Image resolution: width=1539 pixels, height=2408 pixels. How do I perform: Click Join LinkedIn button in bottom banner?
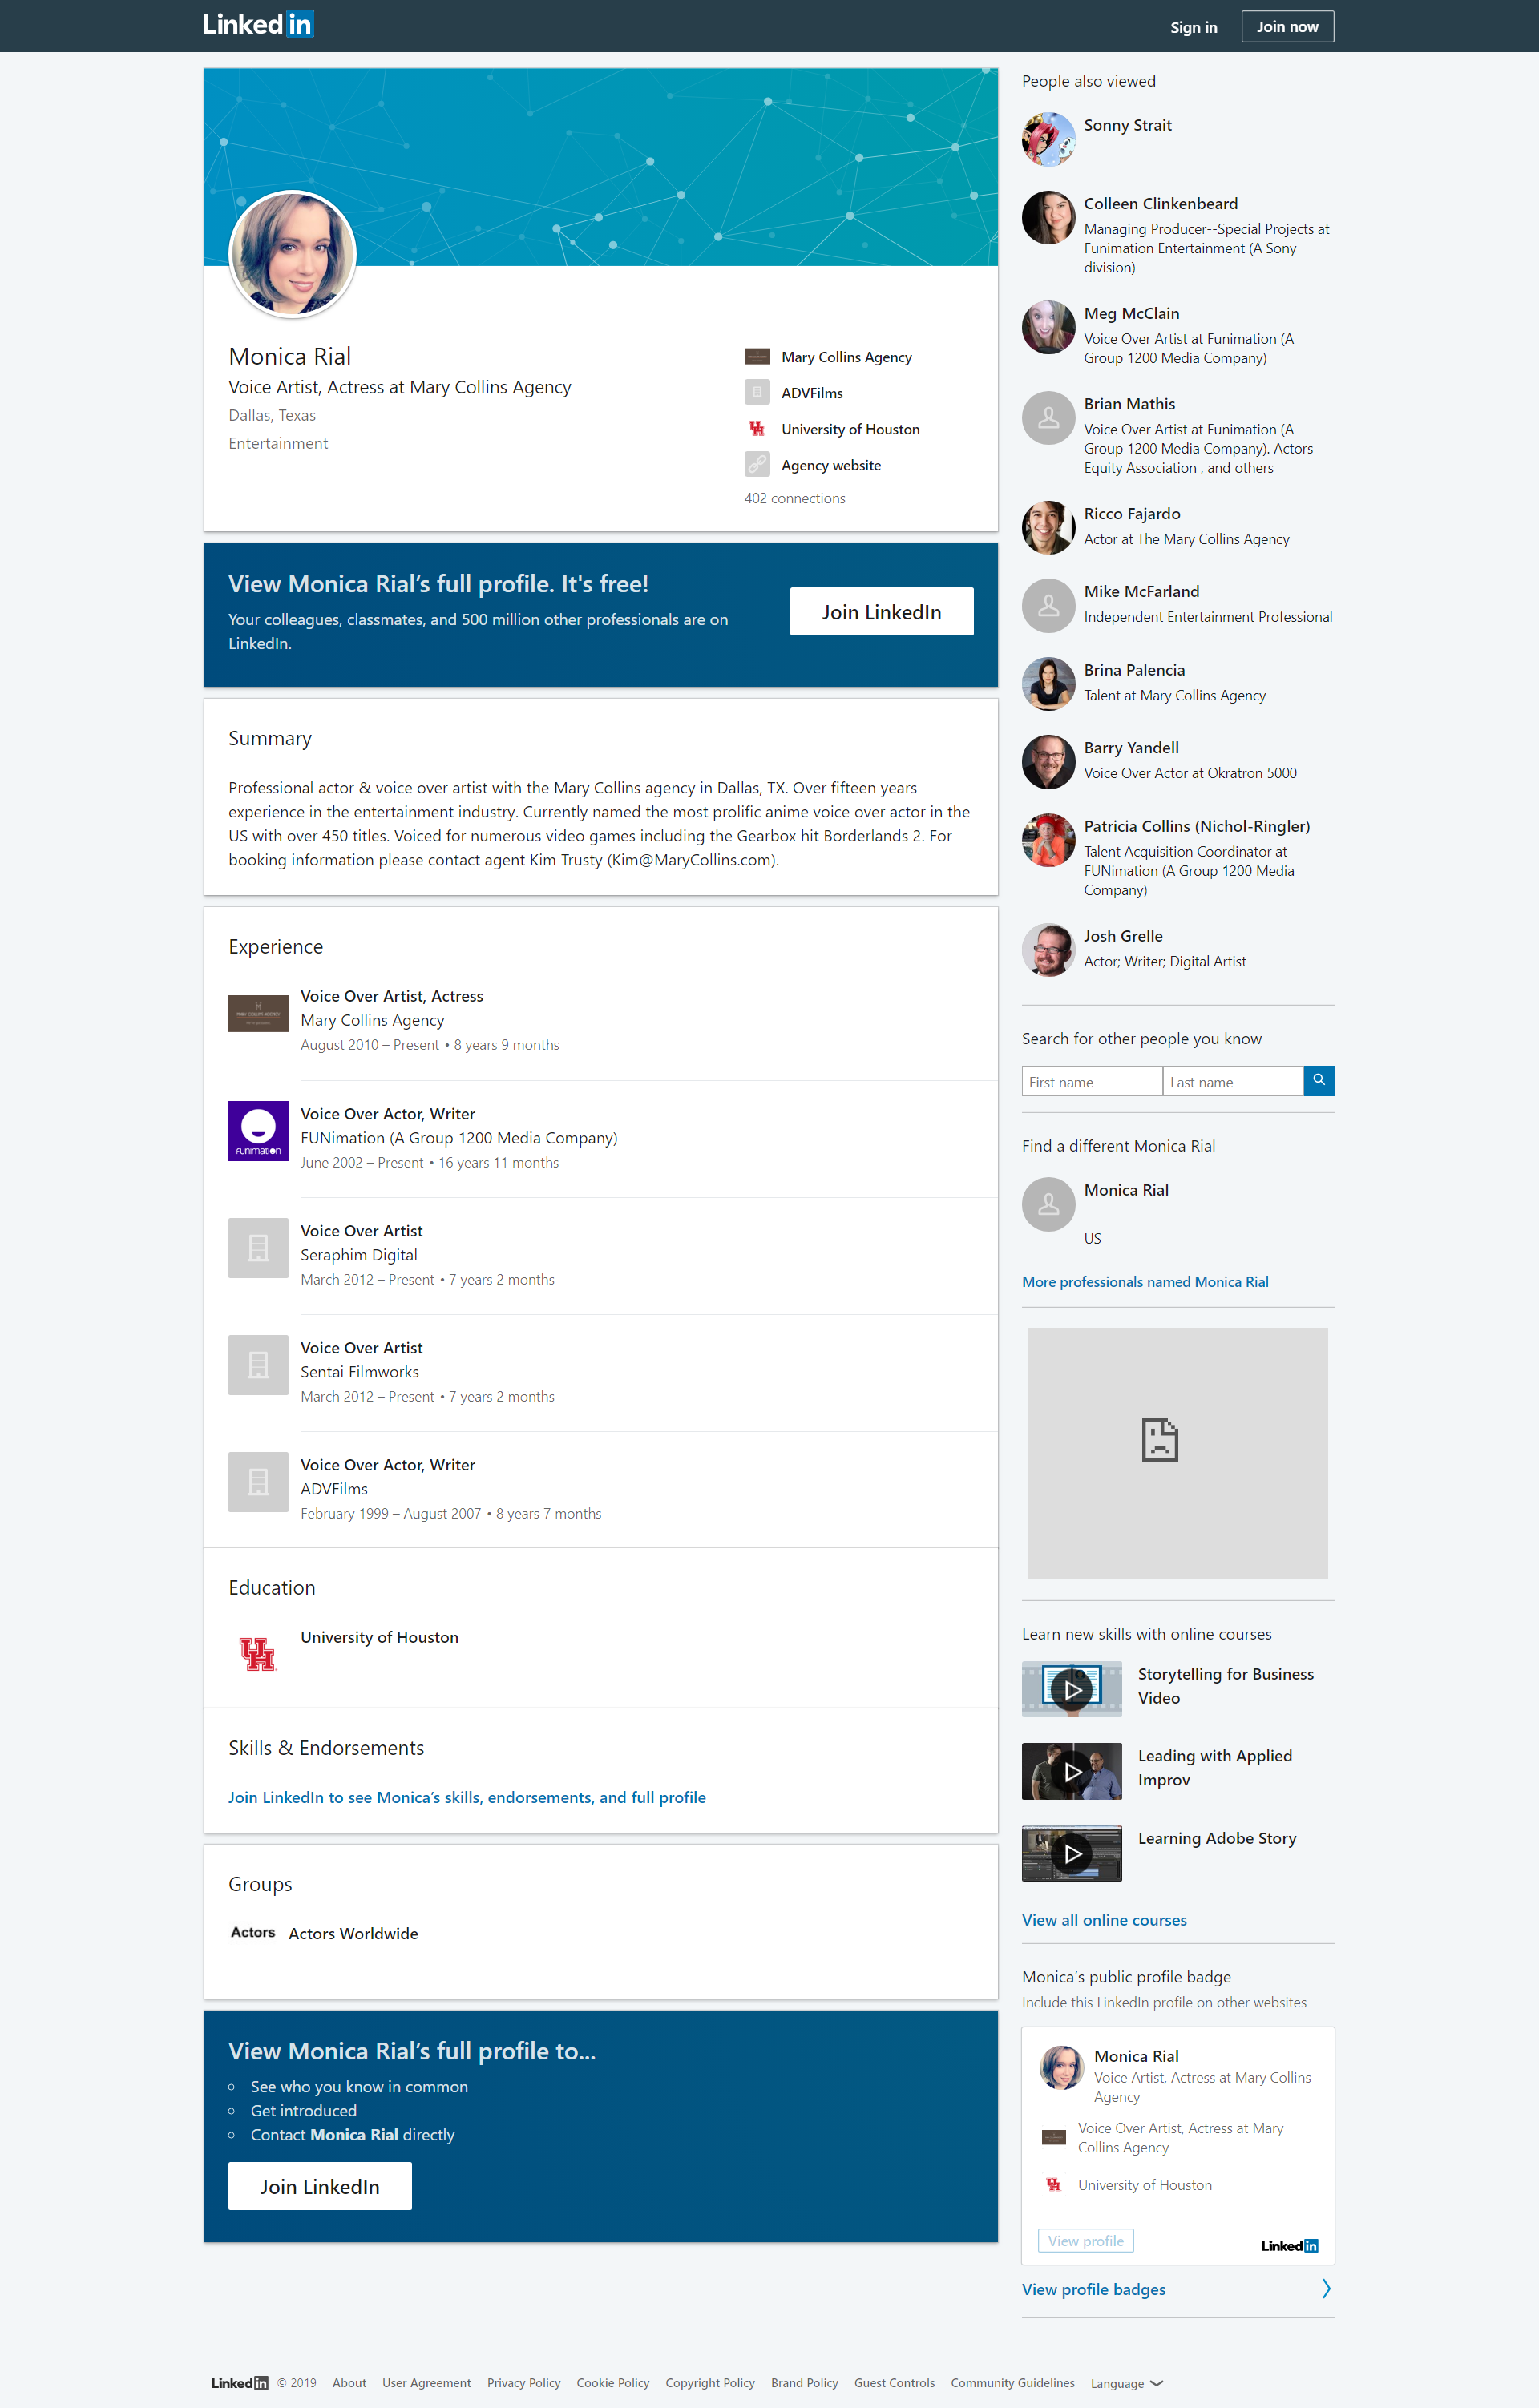[x=319, y=2186]
